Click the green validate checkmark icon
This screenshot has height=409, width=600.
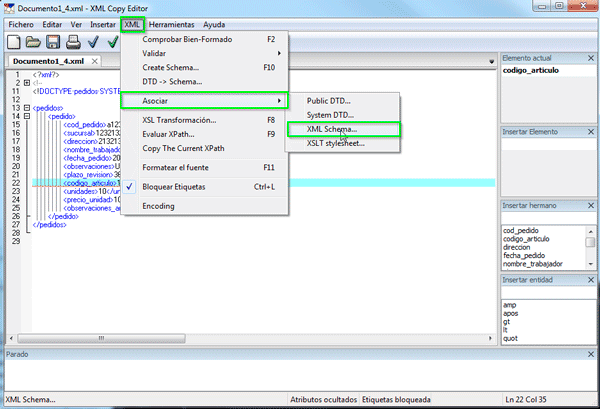112,42
